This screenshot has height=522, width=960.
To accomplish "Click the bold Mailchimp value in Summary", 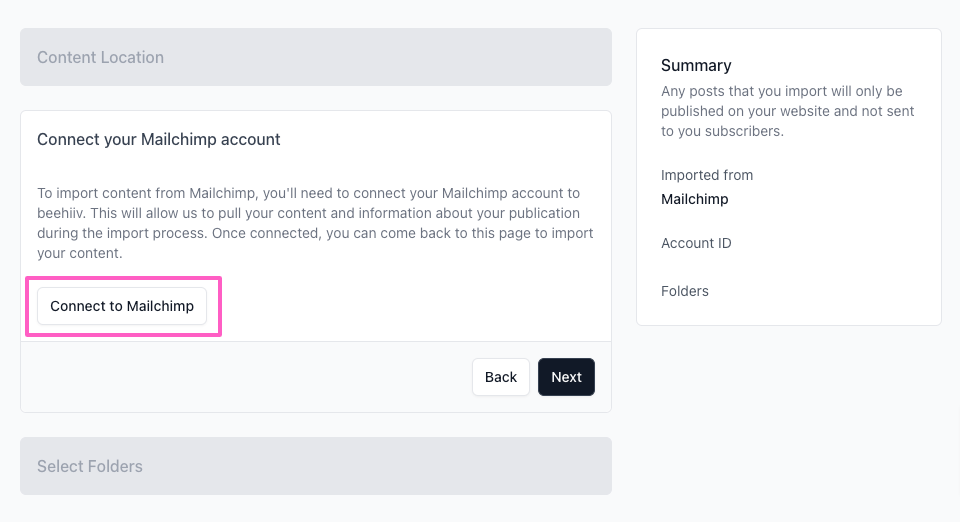I will [x=695, y=199].
